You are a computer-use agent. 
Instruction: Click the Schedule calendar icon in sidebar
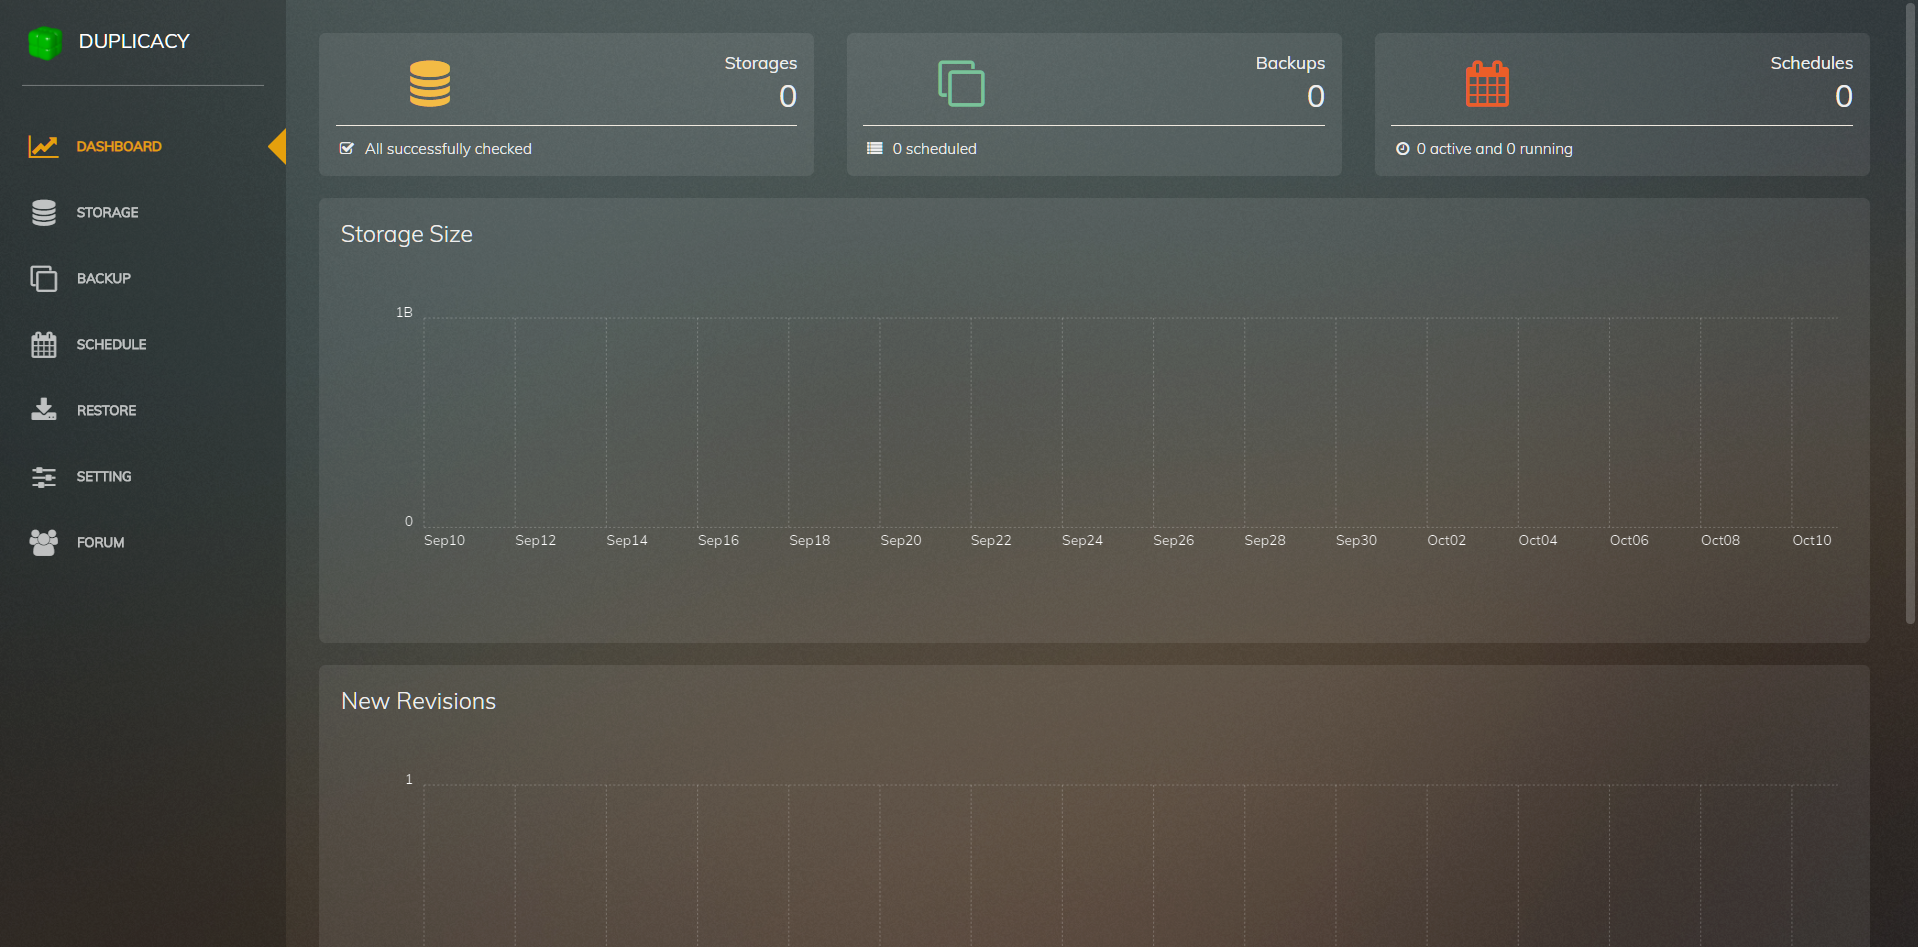[43, 345]
